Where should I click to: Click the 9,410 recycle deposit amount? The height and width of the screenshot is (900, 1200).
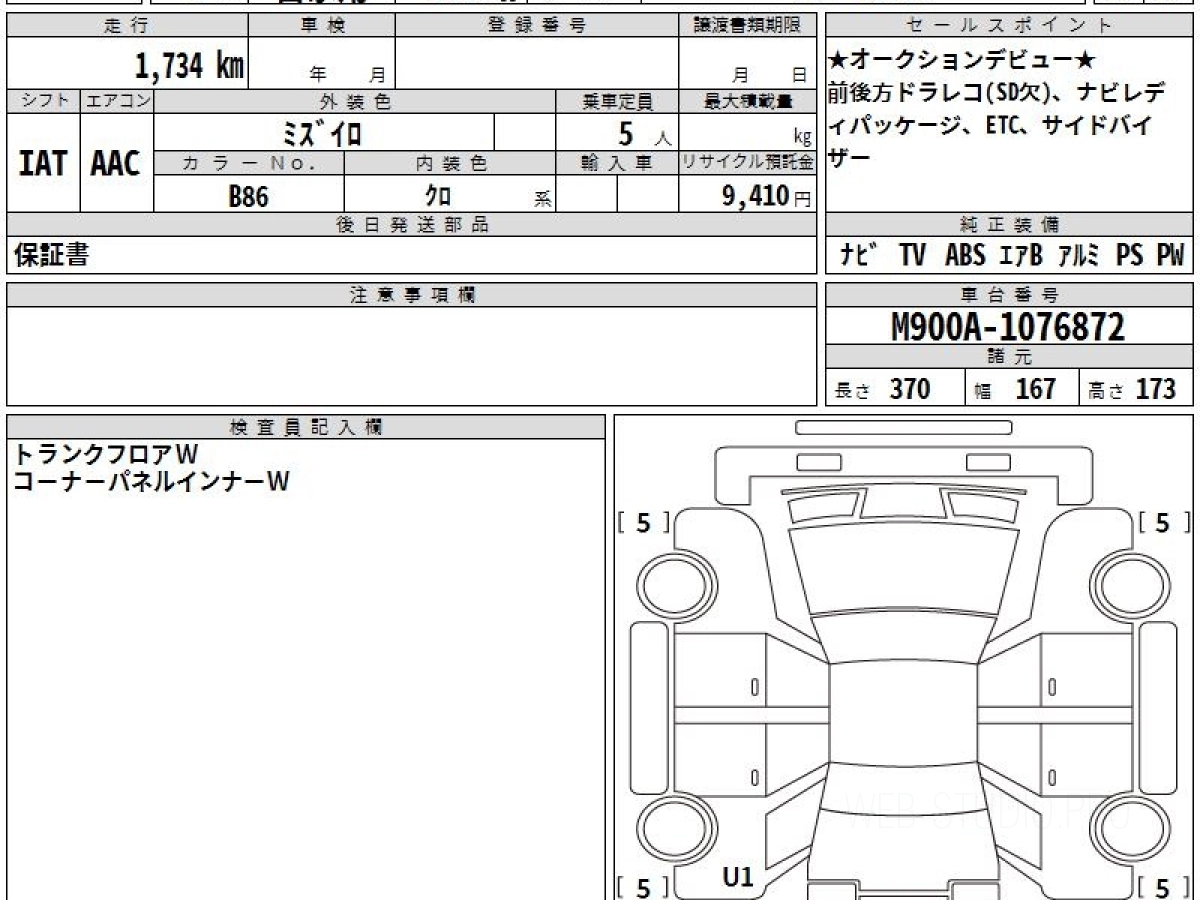point(756,196)
